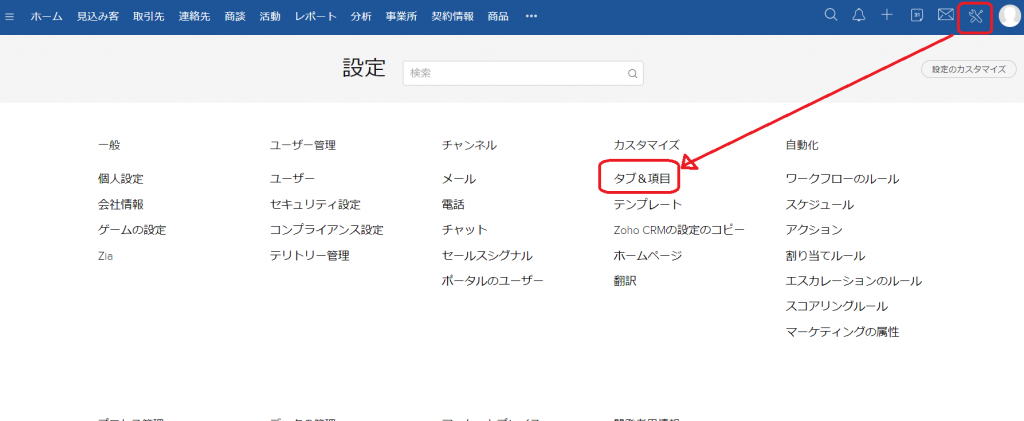Click the 設定のカスタマイズ button
This screenshot has height=421, width=1024.
coord(968,70)
